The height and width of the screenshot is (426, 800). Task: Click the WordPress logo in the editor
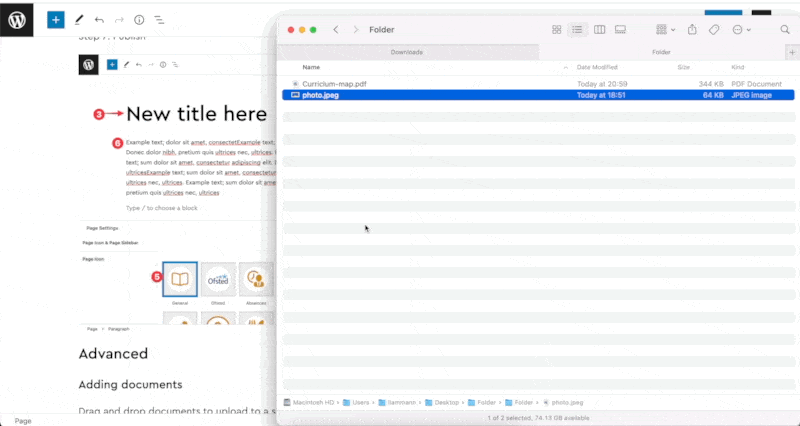click(18, 19)
